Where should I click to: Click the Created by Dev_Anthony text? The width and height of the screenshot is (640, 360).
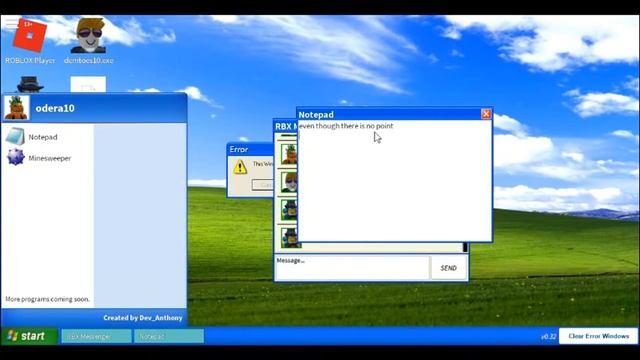[143, 318]
